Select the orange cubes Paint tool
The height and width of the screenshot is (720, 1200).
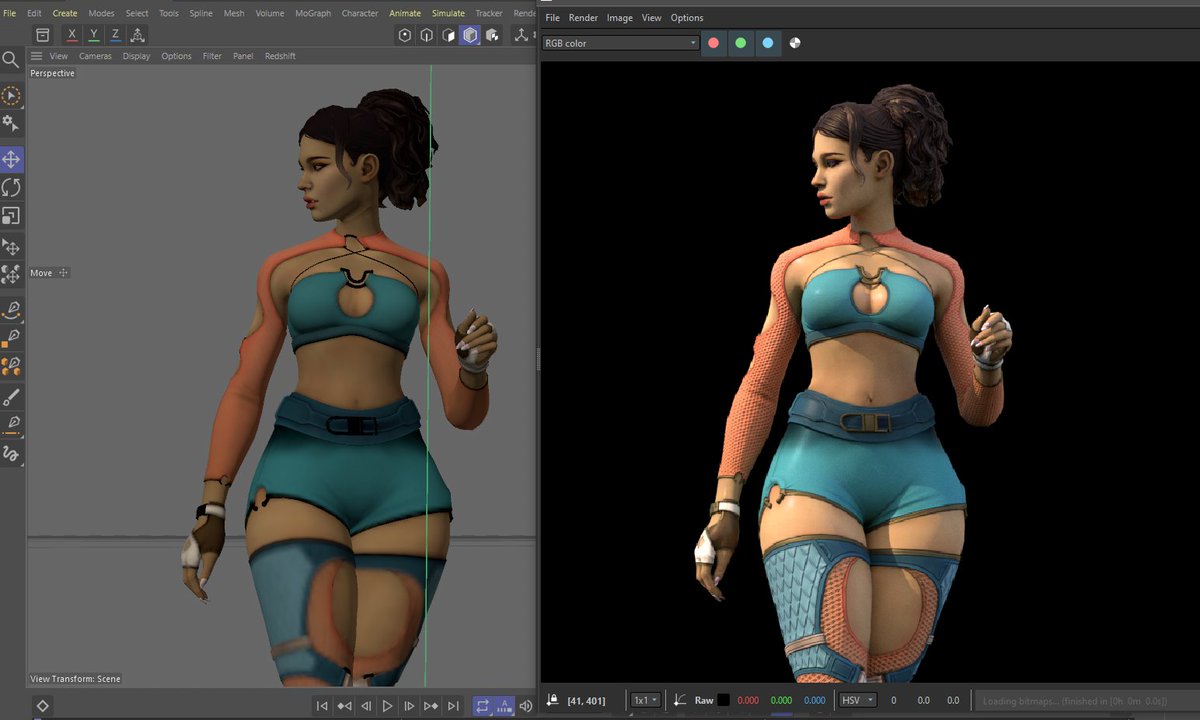11,366
